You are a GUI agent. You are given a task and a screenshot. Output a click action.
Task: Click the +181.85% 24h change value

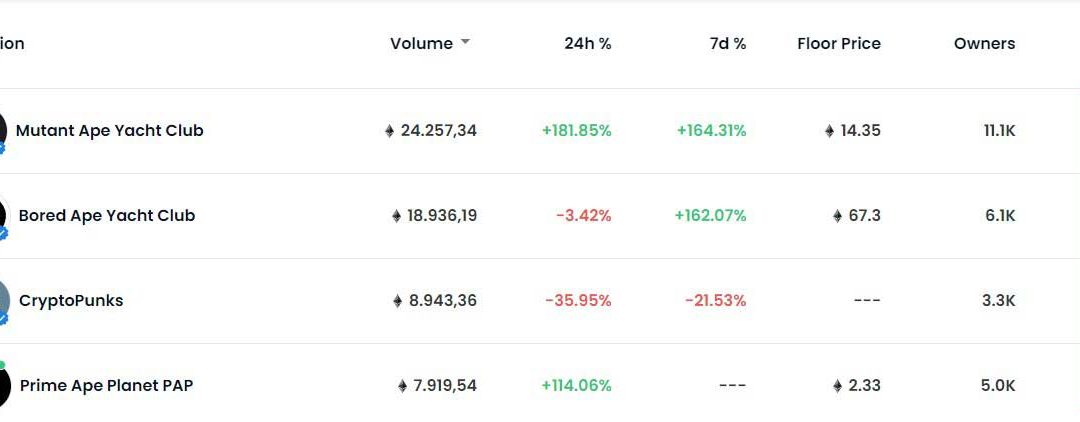pyautogui.click(x=576, y=131)
